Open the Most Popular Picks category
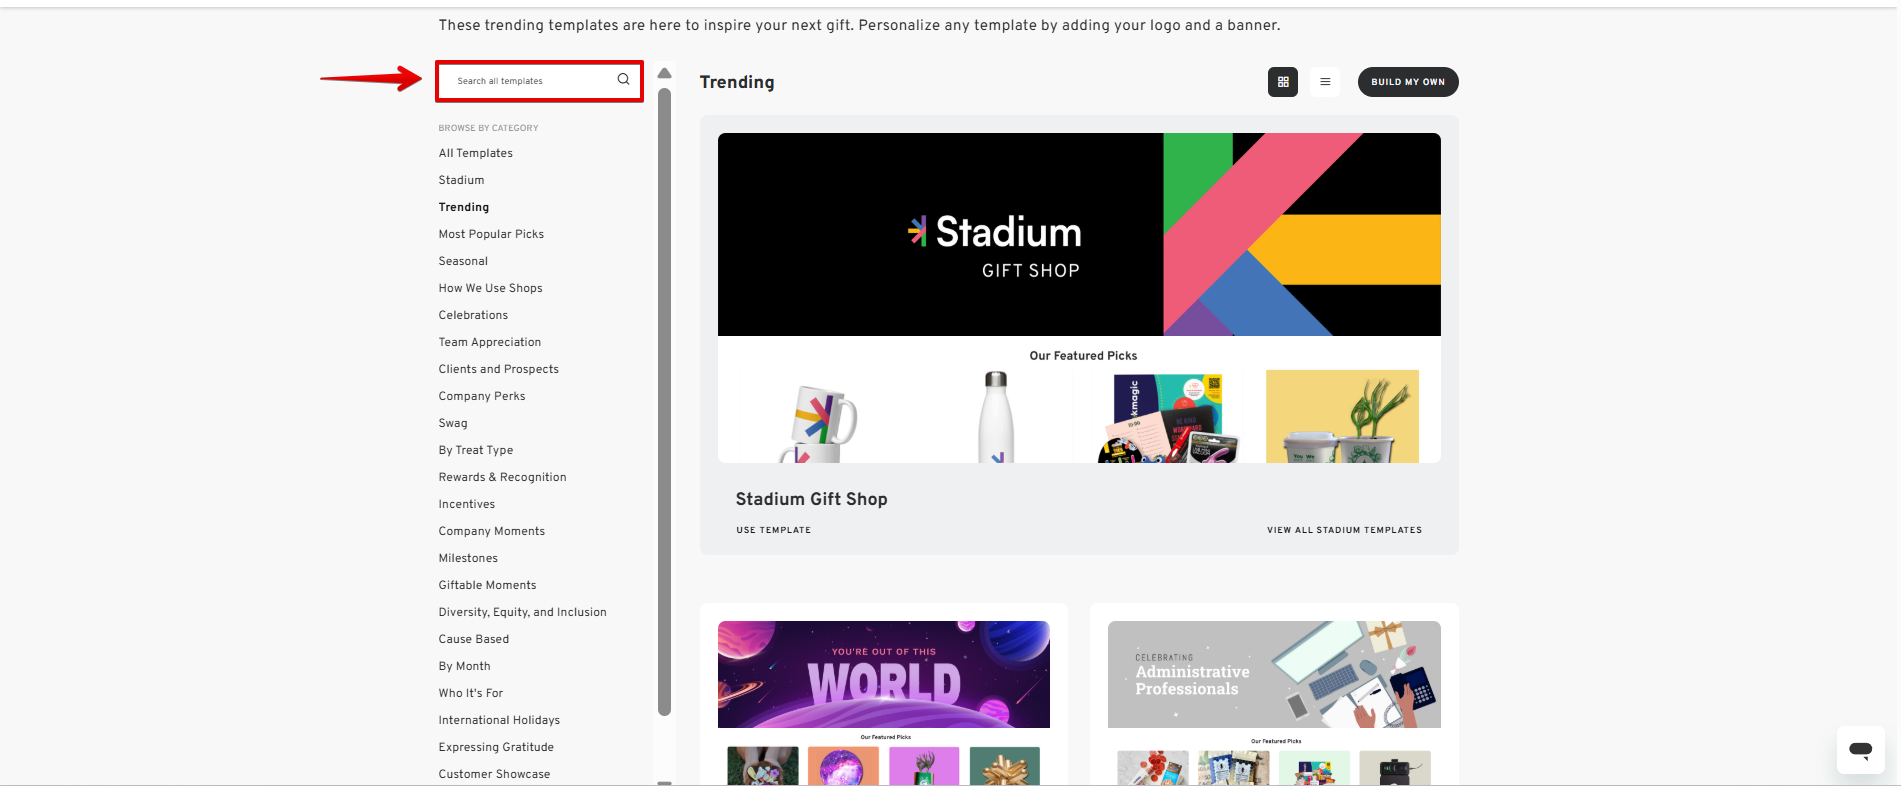This screenshot has width=1901, height=786. 491,234
